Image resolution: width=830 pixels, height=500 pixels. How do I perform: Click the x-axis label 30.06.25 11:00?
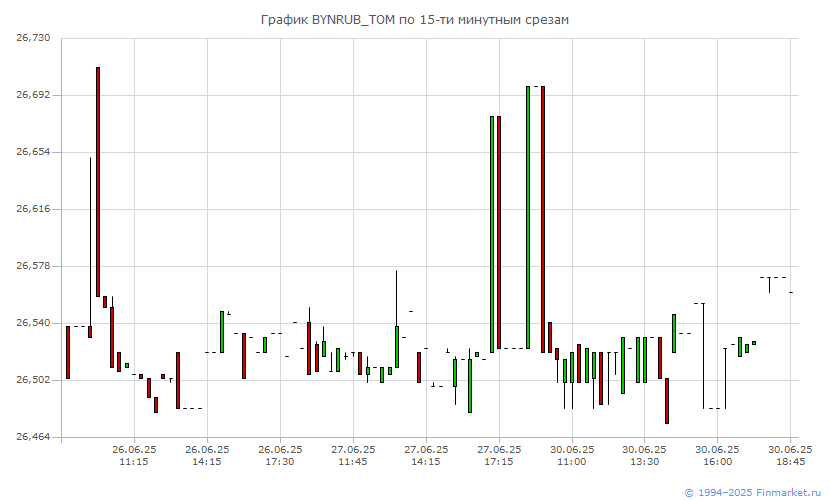pyautogui.click(x=572, y=456)
